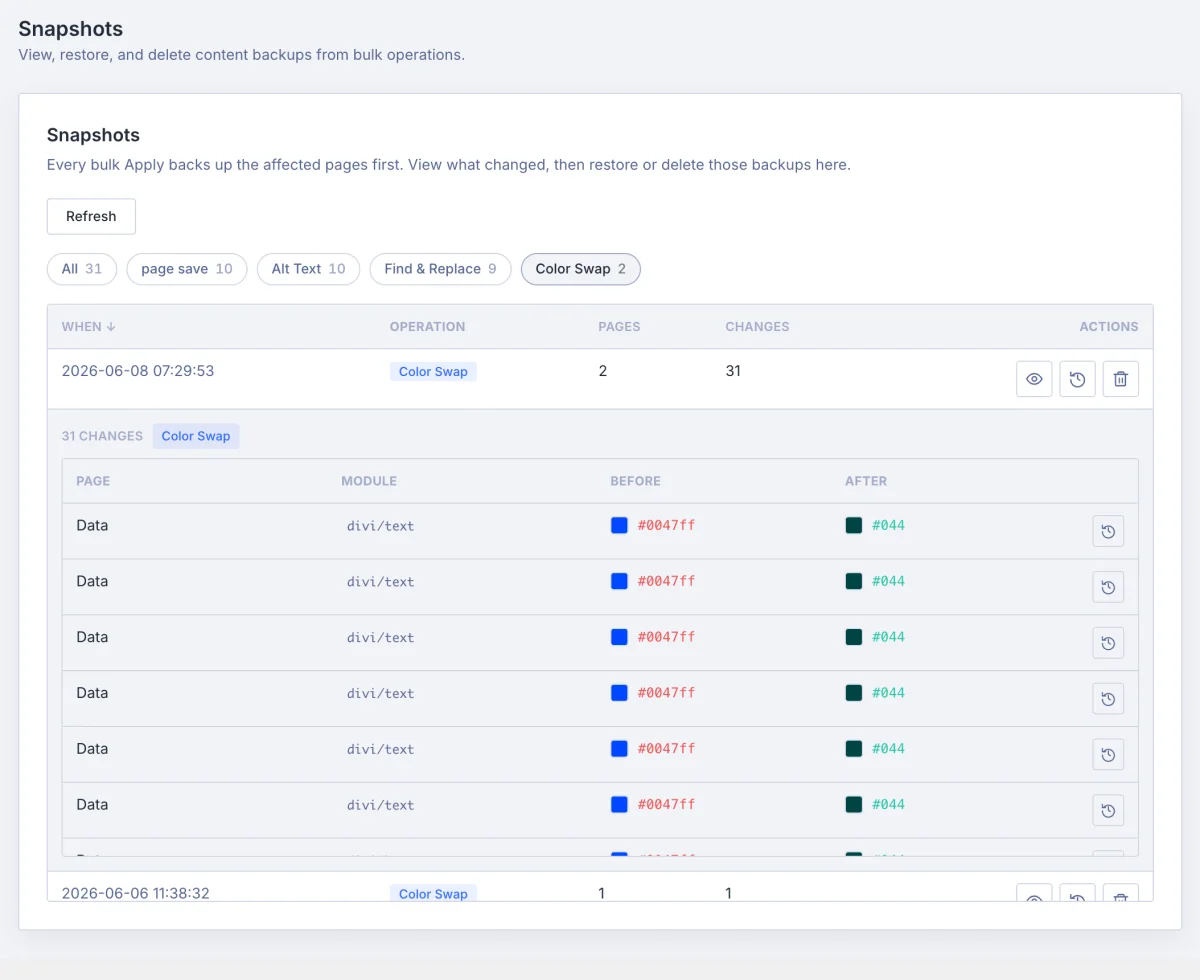Click the Snapshots card heading

[93, 135]
